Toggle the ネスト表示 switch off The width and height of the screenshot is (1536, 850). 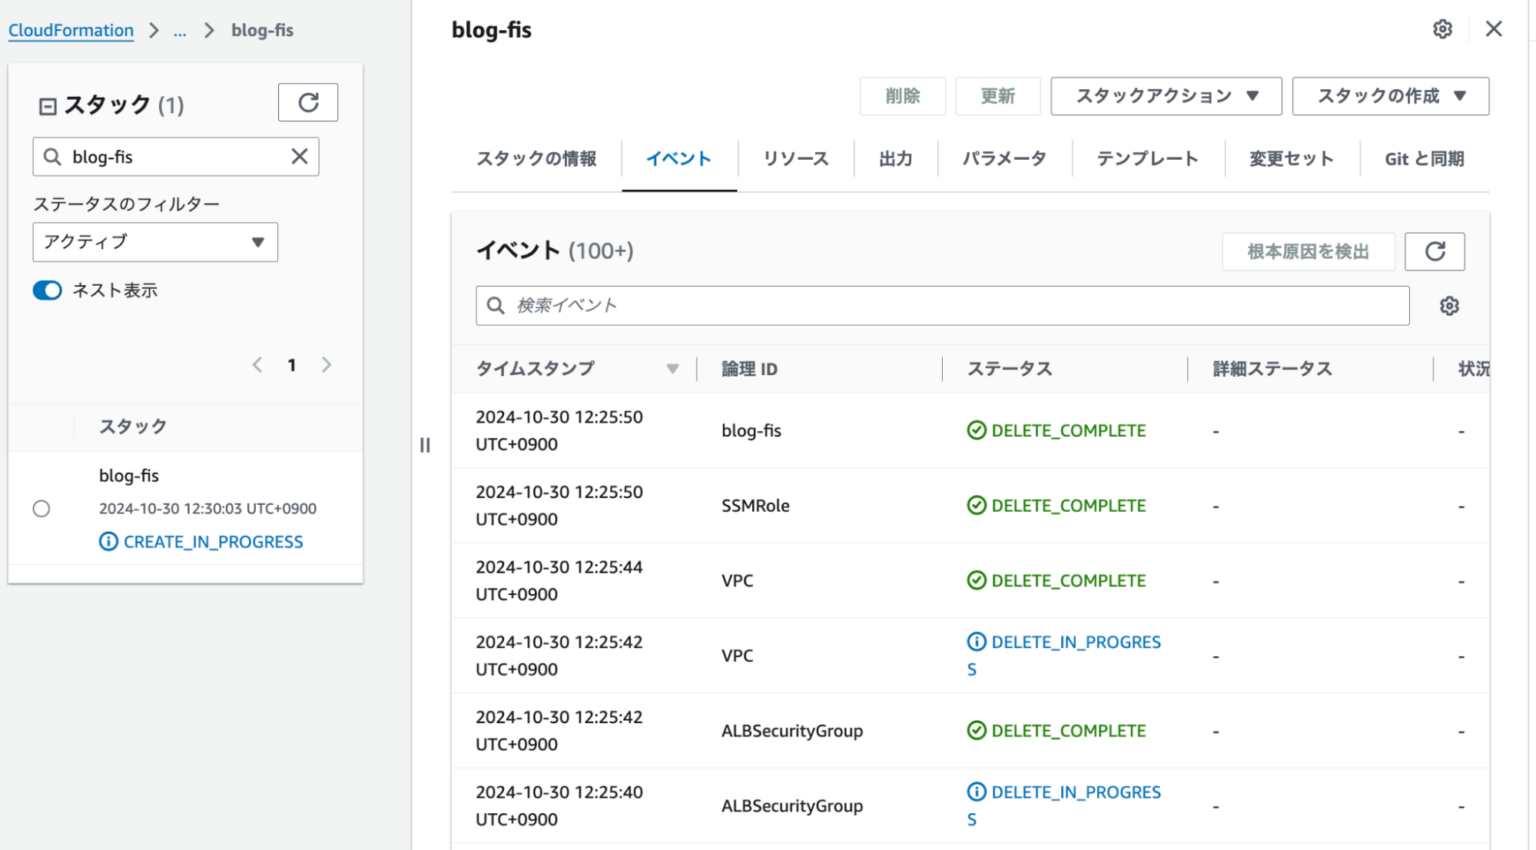[x=47, y=290]
